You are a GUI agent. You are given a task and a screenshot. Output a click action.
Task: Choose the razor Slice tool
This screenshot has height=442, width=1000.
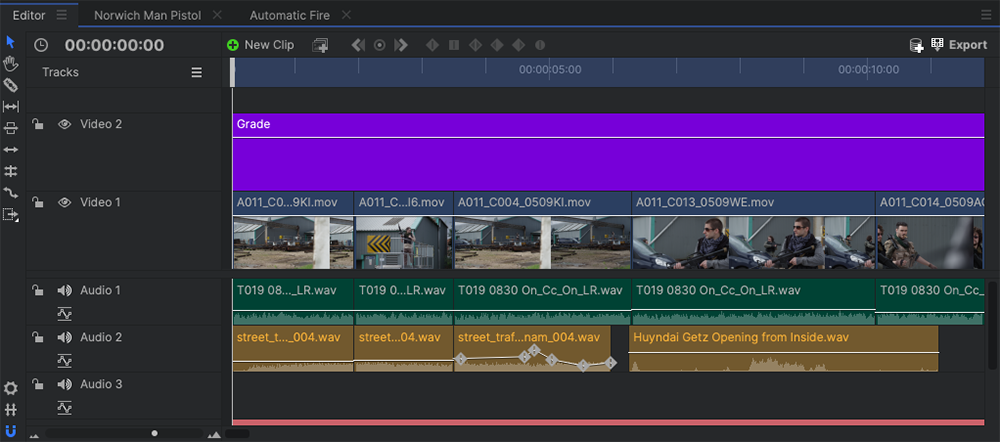11,85
